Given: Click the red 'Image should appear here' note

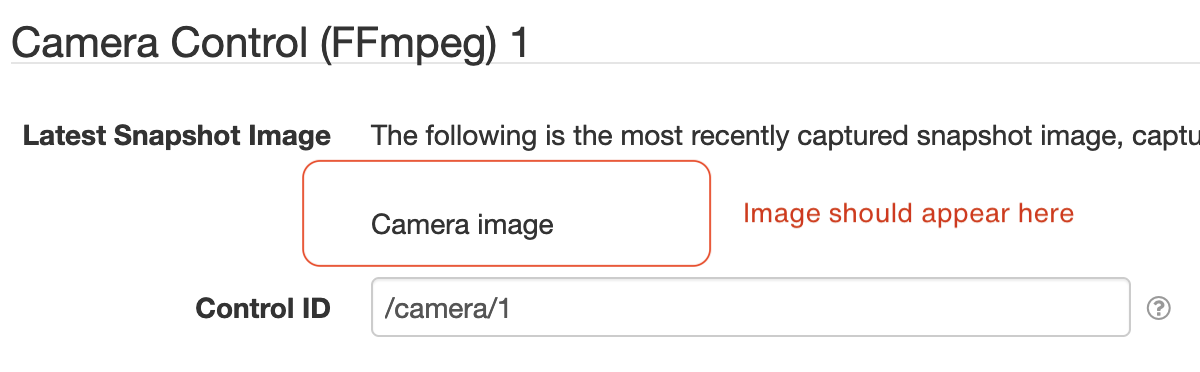Looking at the screenshot, I should coord(908,213).
